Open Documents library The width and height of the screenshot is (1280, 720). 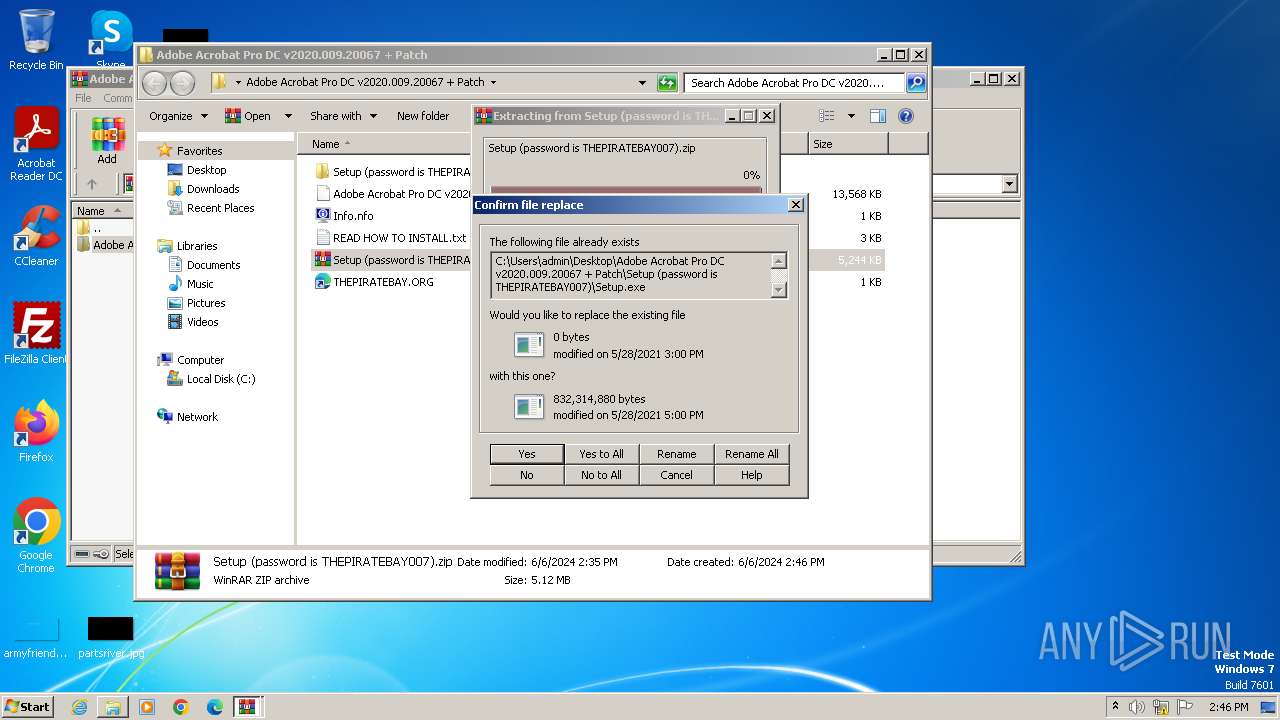pyautogui.click(x=213, y=265)
